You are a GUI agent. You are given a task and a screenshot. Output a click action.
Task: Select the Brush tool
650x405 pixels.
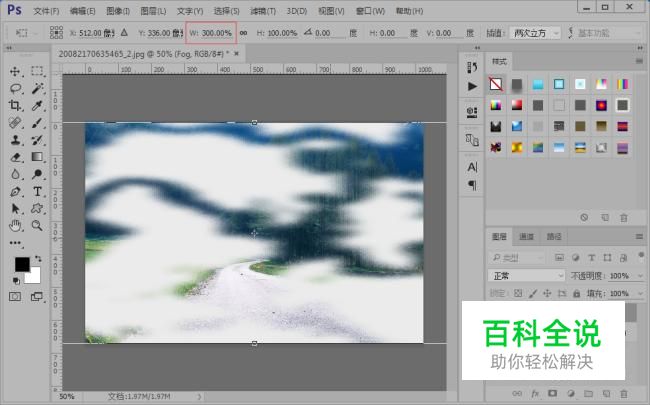tap(37, 123)
